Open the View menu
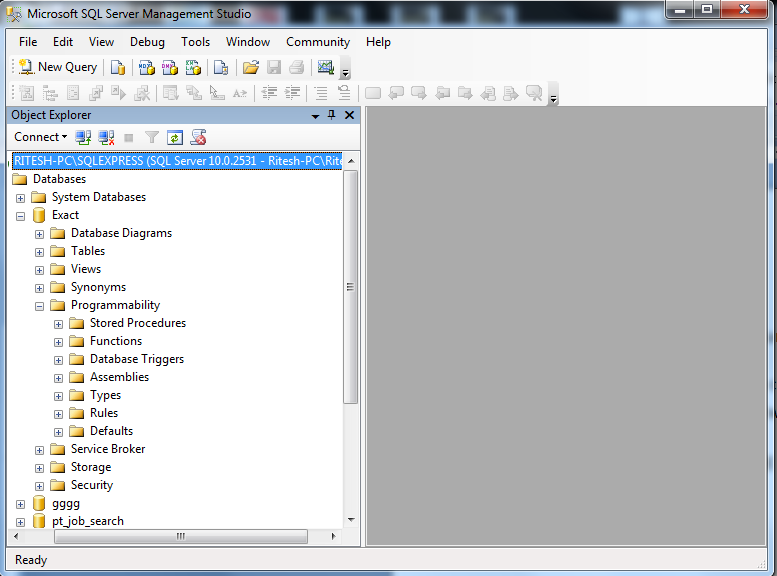777x576 pixels. click(x=102, y=42)
